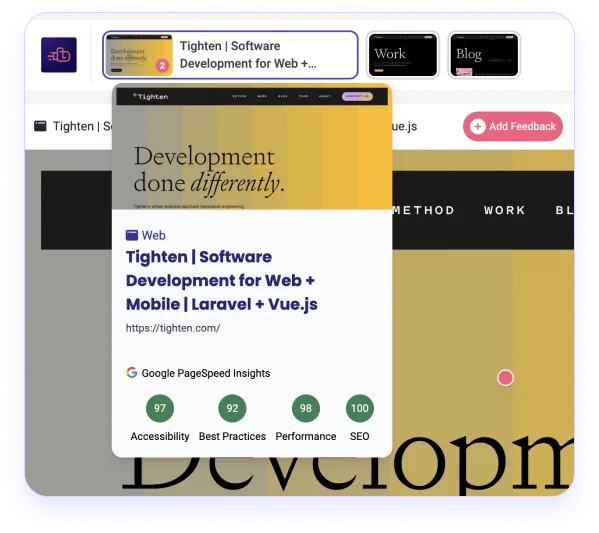Click the plus icon in Add Feedback
The height and width of the screenshot is (533, 599).
[x=478, y=126]
